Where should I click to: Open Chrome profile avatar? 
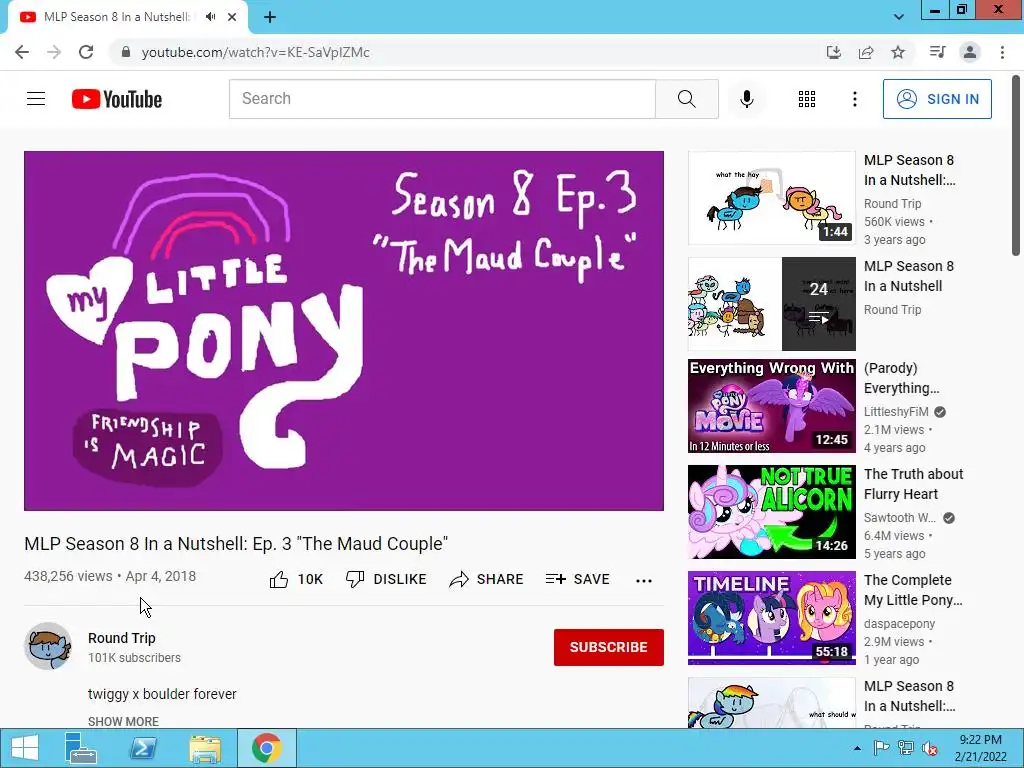pyautogui.click(x=970, y=52)
